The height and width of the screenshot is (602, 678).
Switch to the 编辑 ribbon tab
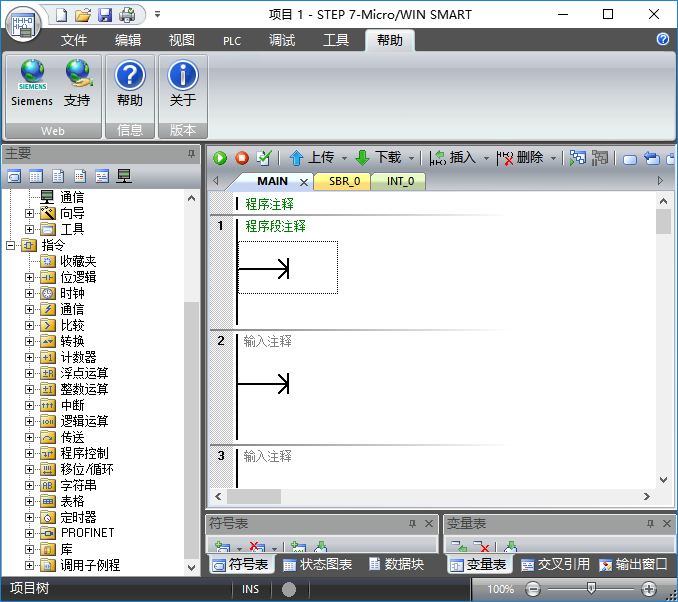[128, 40]
